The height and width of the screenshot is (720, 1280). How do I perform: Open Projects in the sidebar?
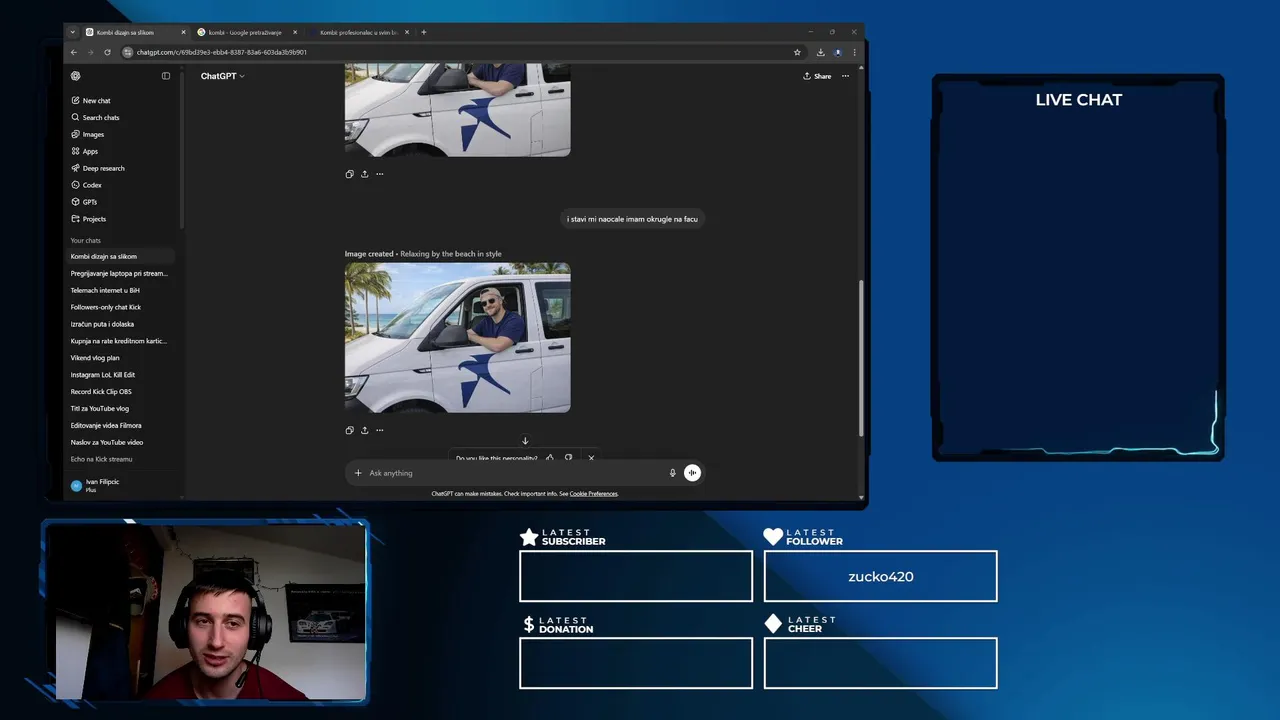point(89,219)
